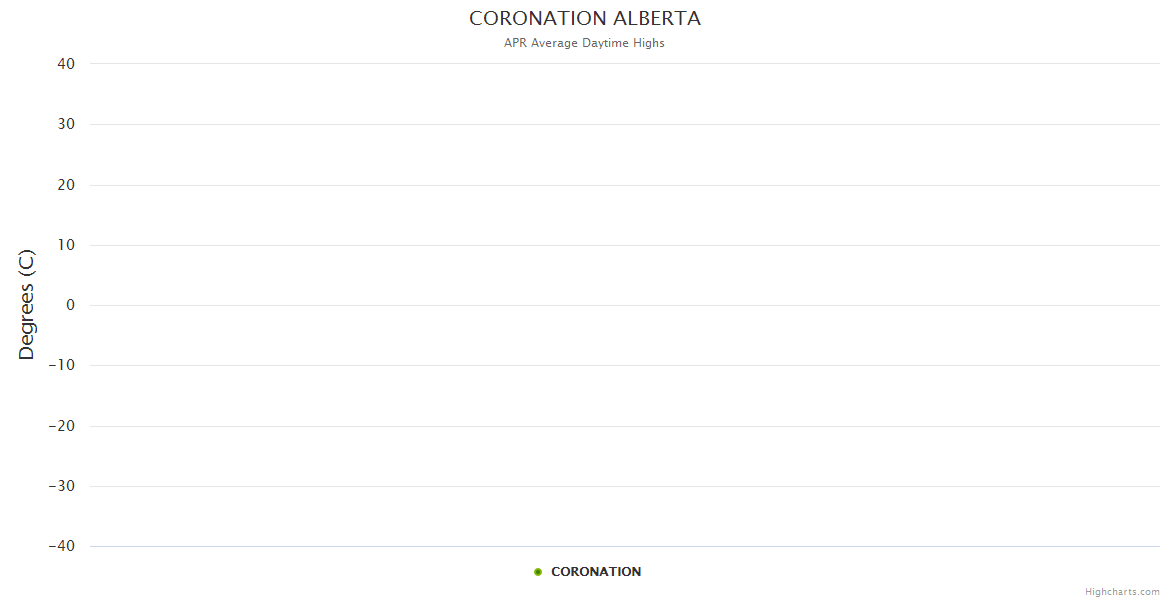1170x600 pixels.
Task: Click the word Degrees on the axis
Action: [27, 322]
